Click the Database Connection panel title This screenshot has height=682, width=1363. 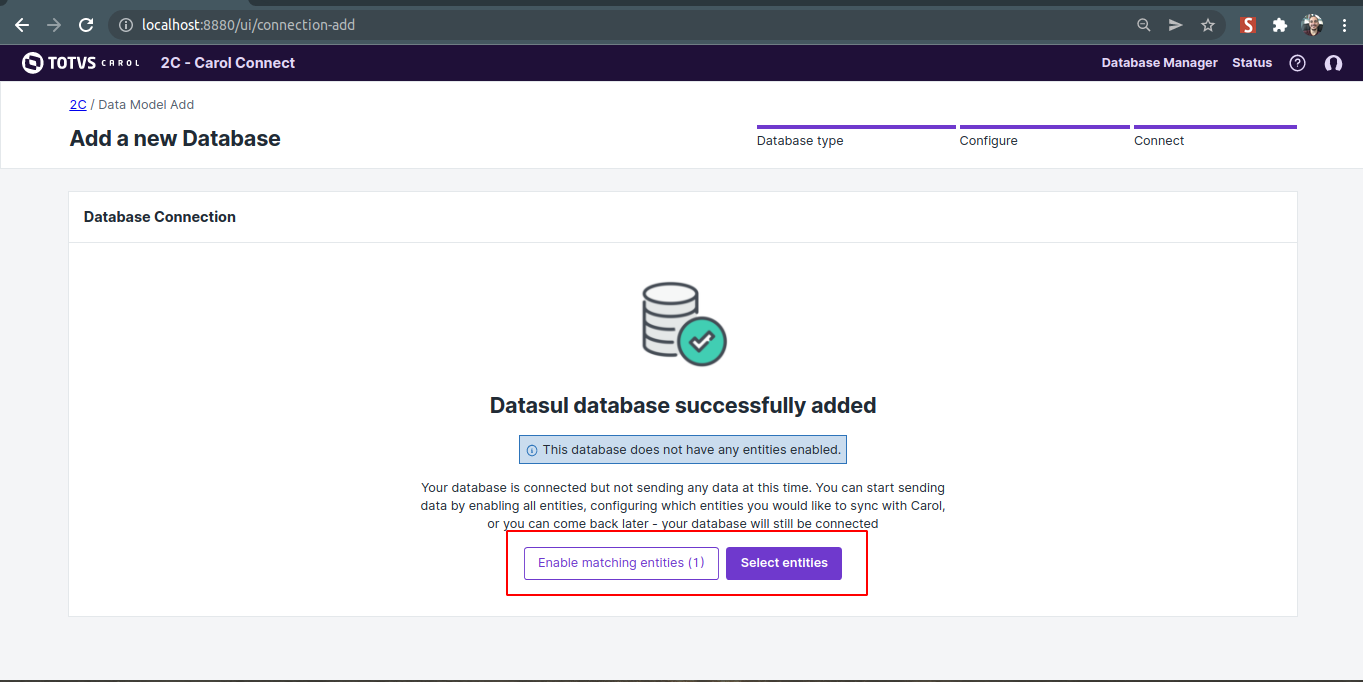[x=160, y=217]
